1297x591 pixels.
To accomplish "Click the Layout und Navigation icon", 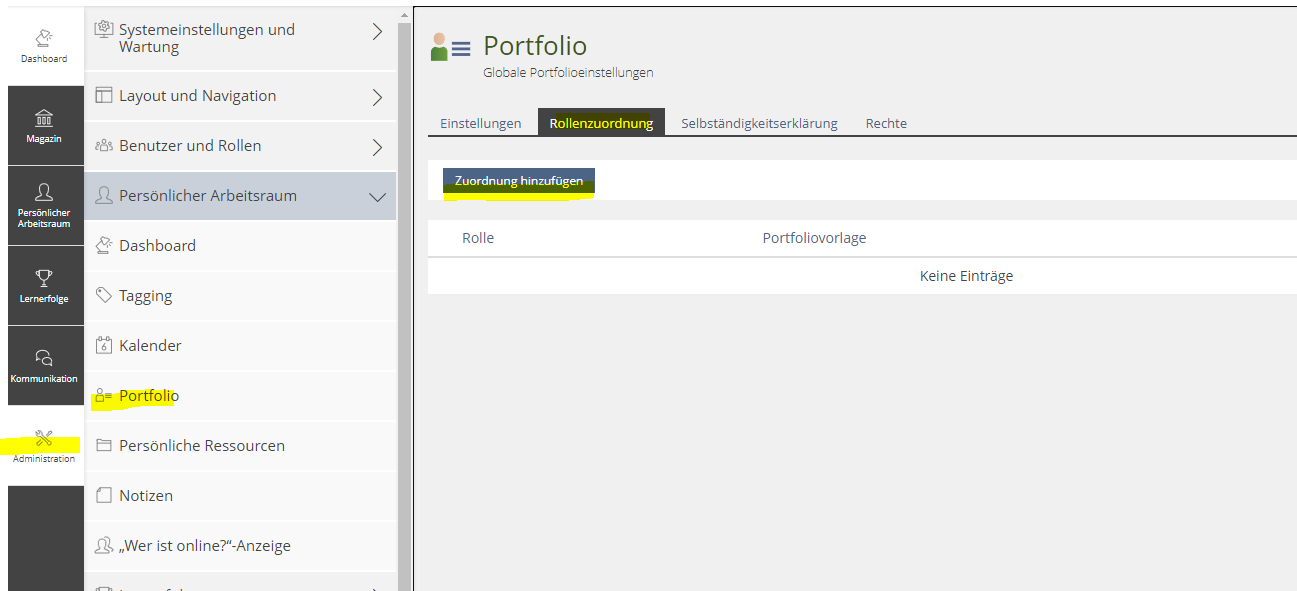I will pos(103,95).
